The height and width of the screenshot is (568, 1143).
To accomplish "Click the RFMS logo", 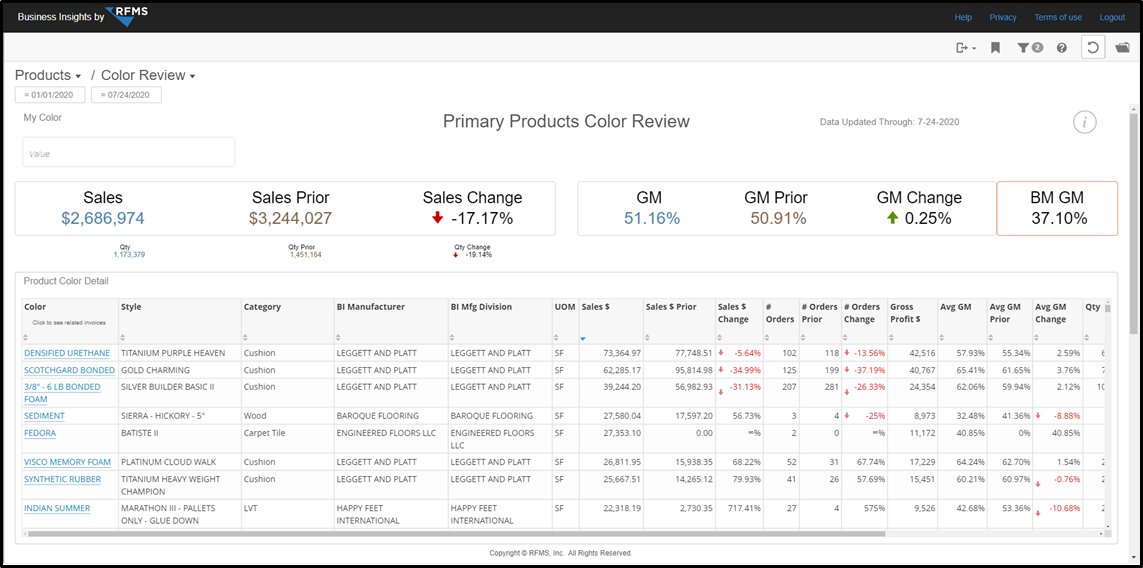I will point(128,16).
